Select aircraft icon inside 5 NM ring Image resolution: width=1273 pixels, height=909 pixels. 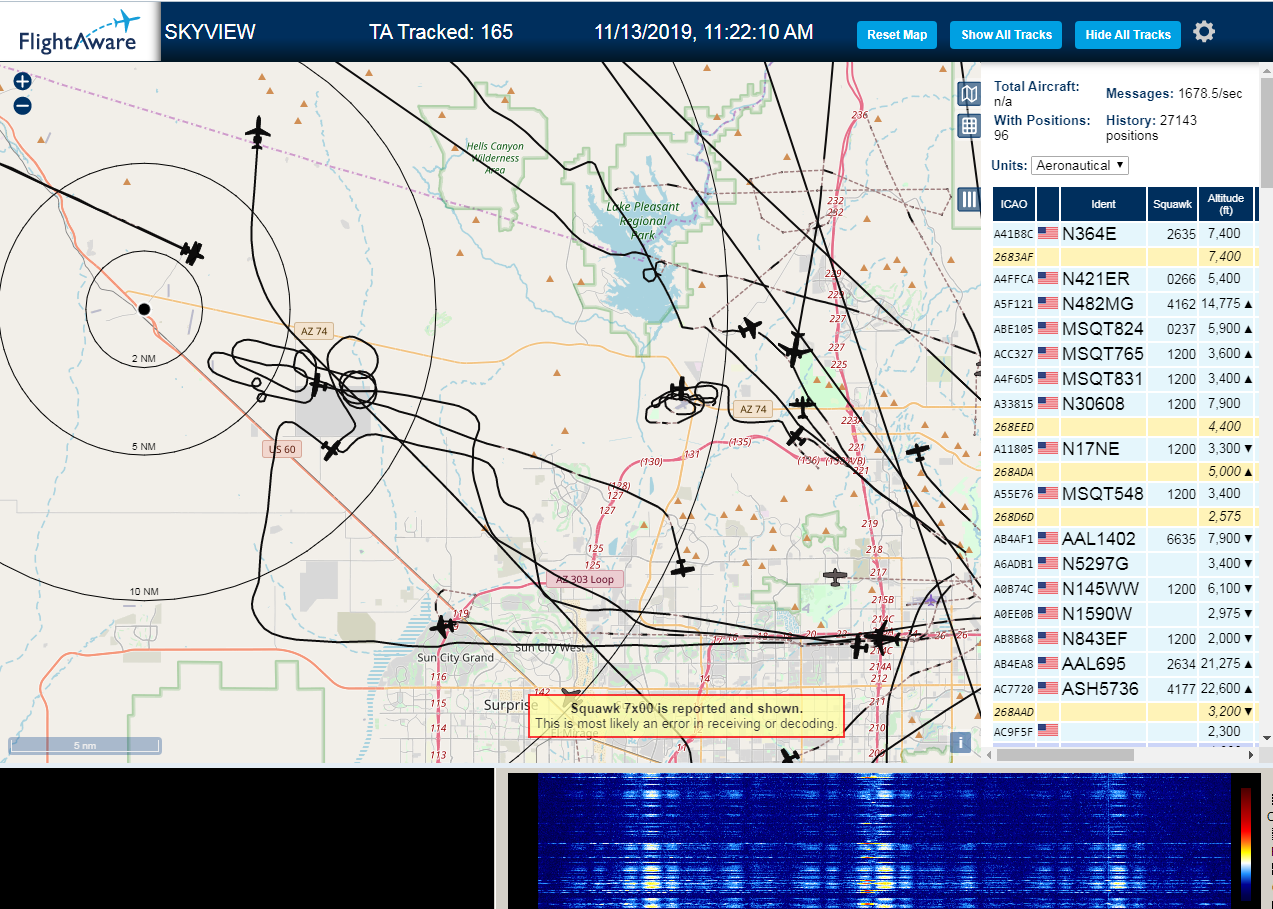[x=192, y=251]
